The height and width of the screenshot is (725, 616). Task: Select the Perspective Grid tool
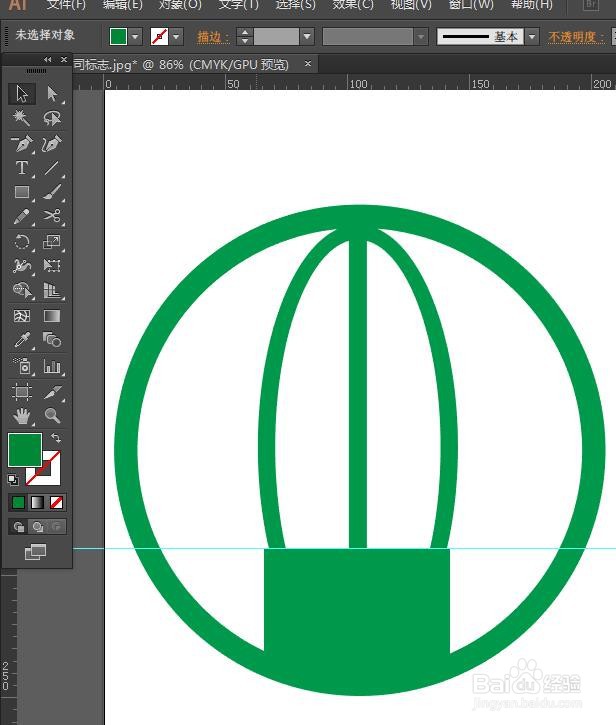[52, 290]
